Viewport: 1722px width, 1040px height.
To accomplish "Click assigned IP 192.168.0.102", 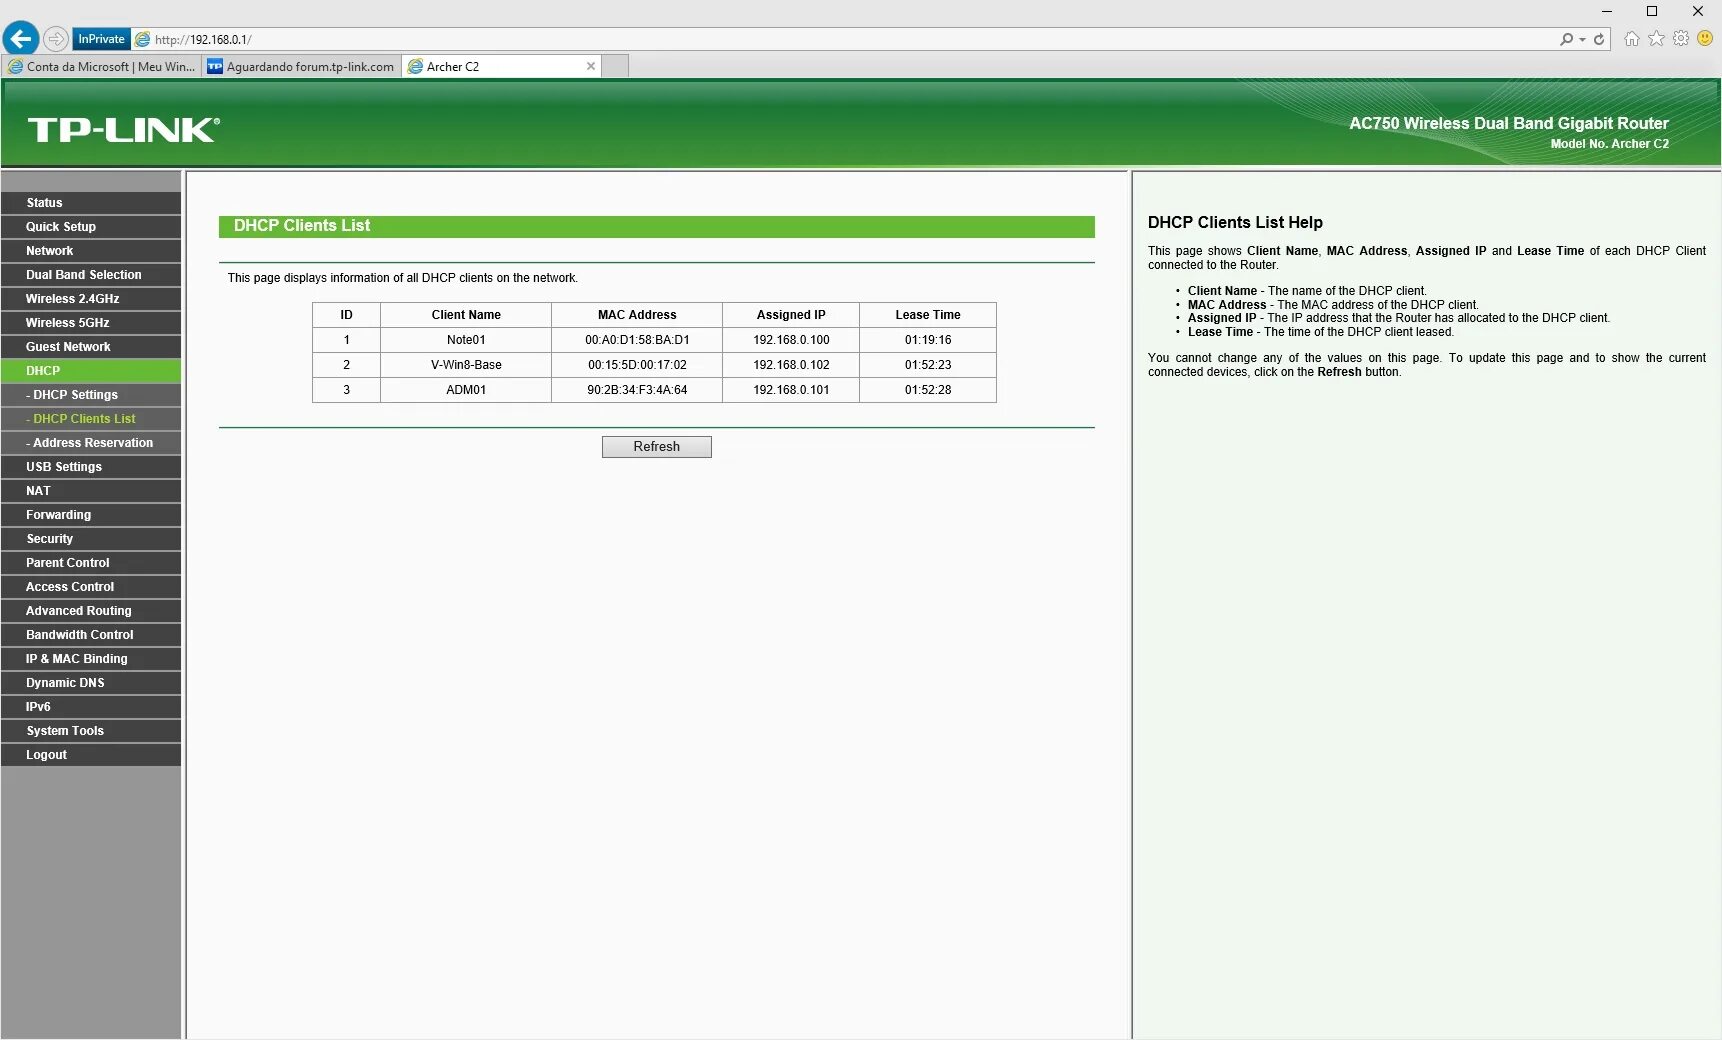I will [x=791, y=365].
